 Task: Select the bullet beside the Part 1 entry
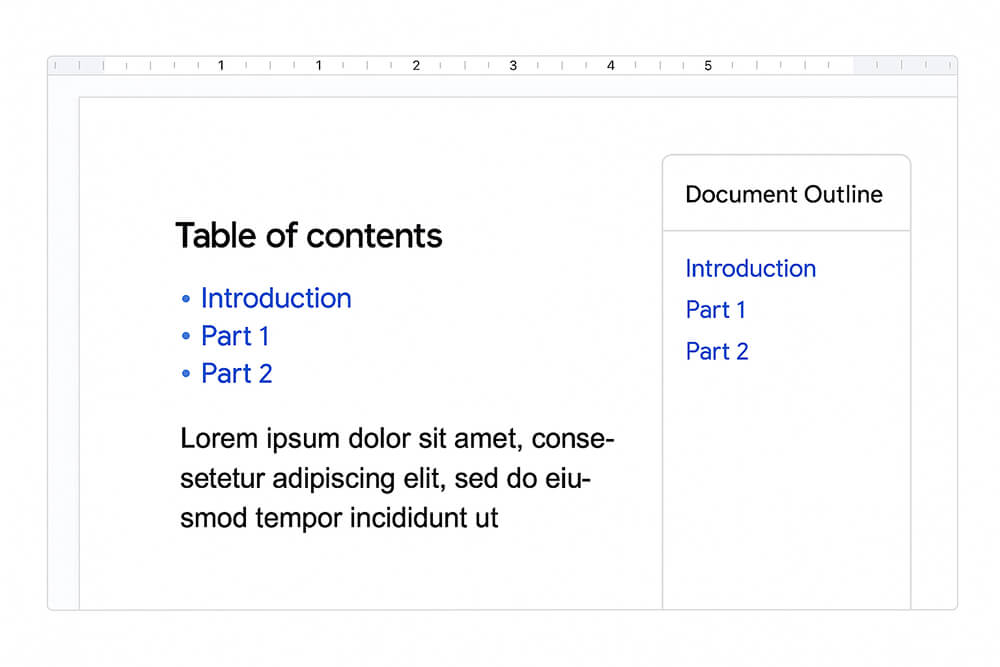coord(186,337)
